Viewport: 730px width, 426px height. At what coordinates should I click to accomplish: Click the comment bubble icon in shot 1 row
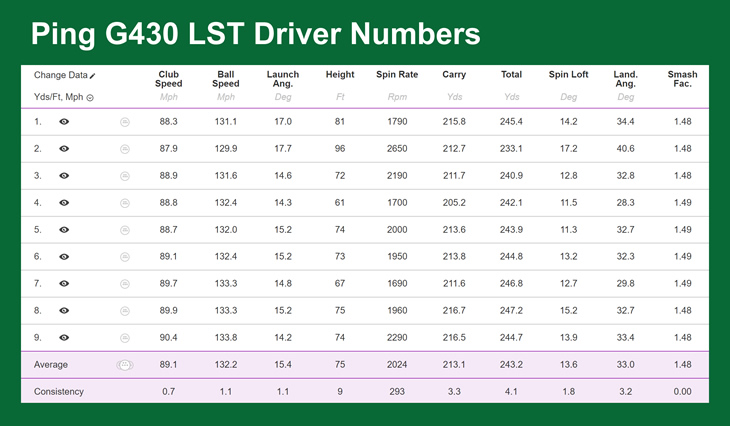[x=125, y=122]
